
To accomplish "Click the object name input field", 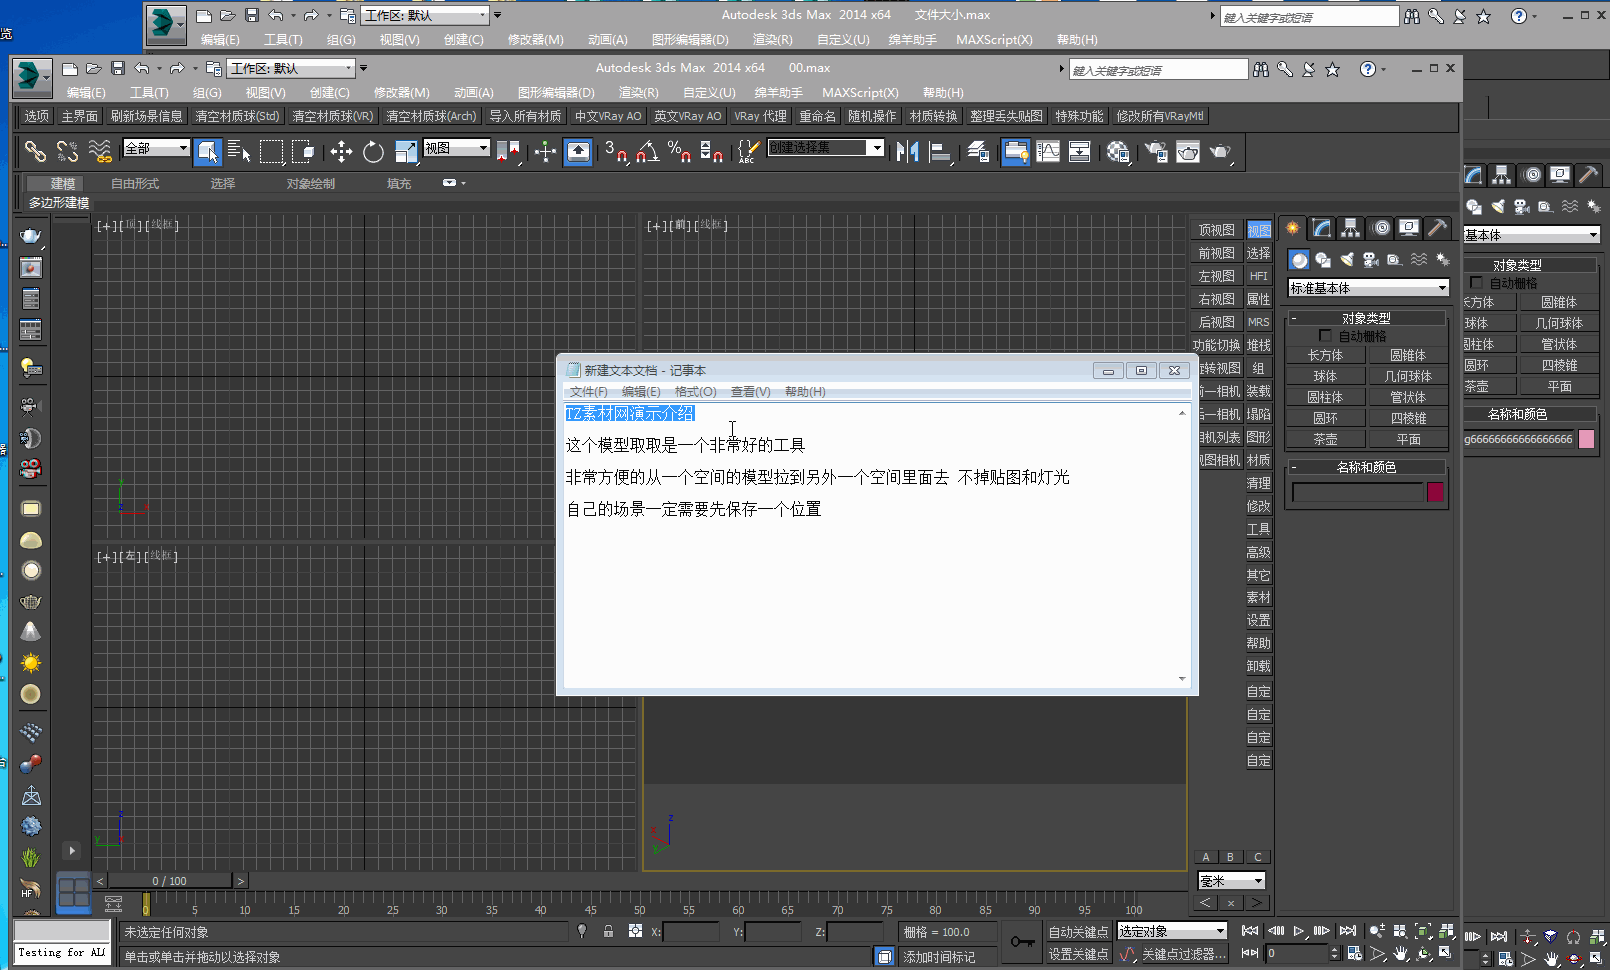I will point(1356,492).
